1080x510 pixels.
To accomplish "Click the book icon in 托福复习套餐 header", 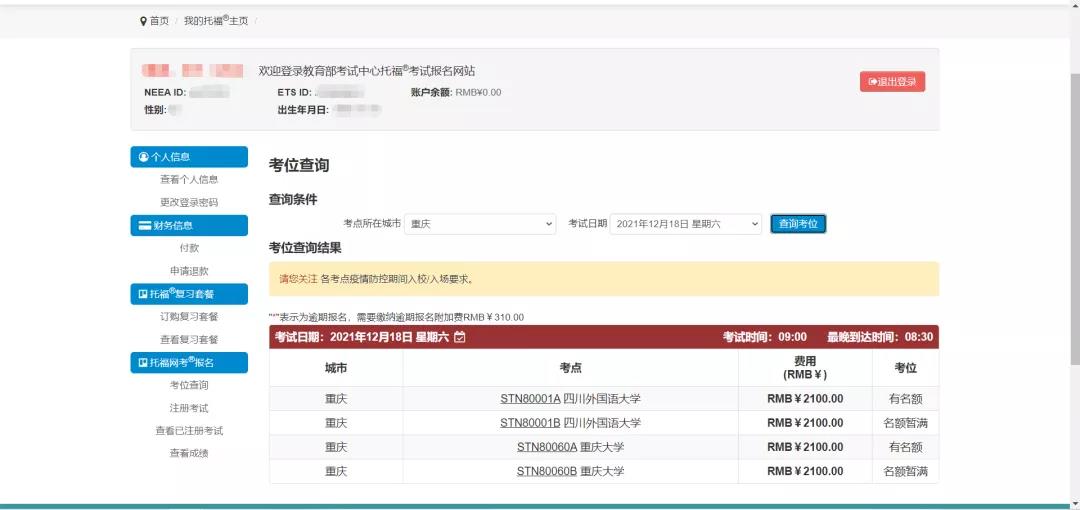I will [x=143, y=294].
